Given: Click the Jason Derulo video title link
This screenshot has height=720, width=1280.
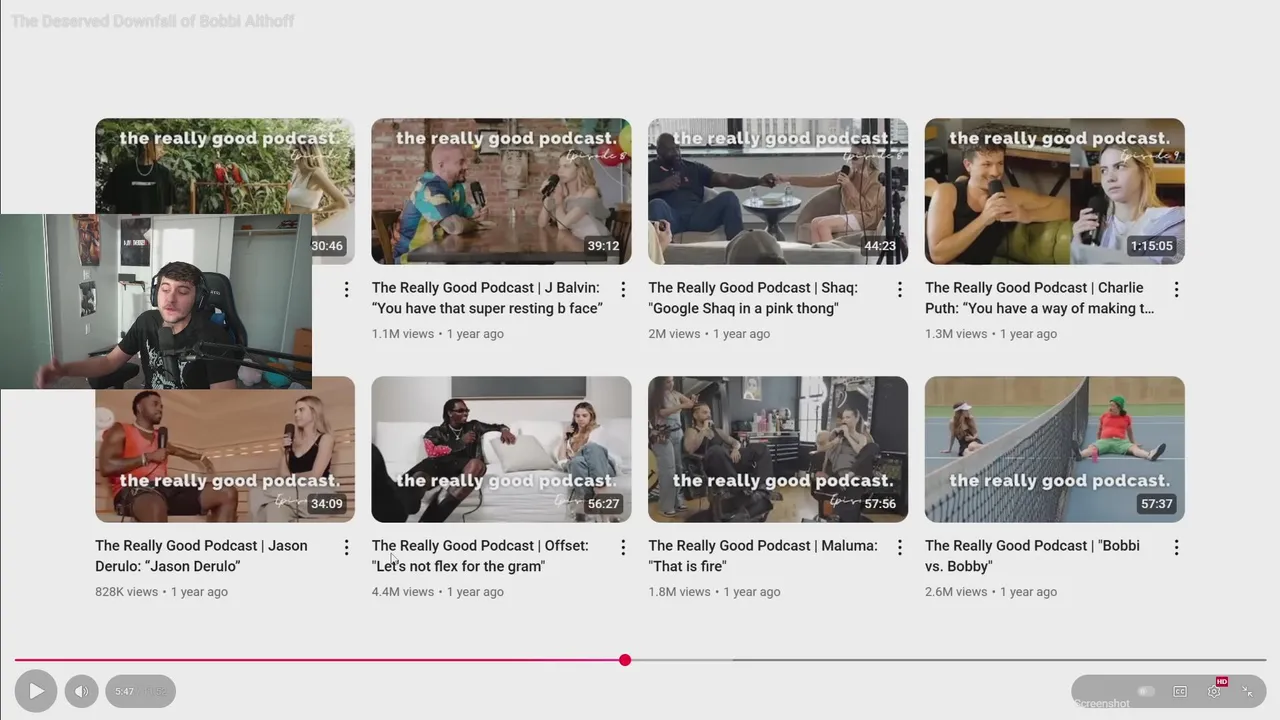Looking at the screenshot, I should click(201, 556).
